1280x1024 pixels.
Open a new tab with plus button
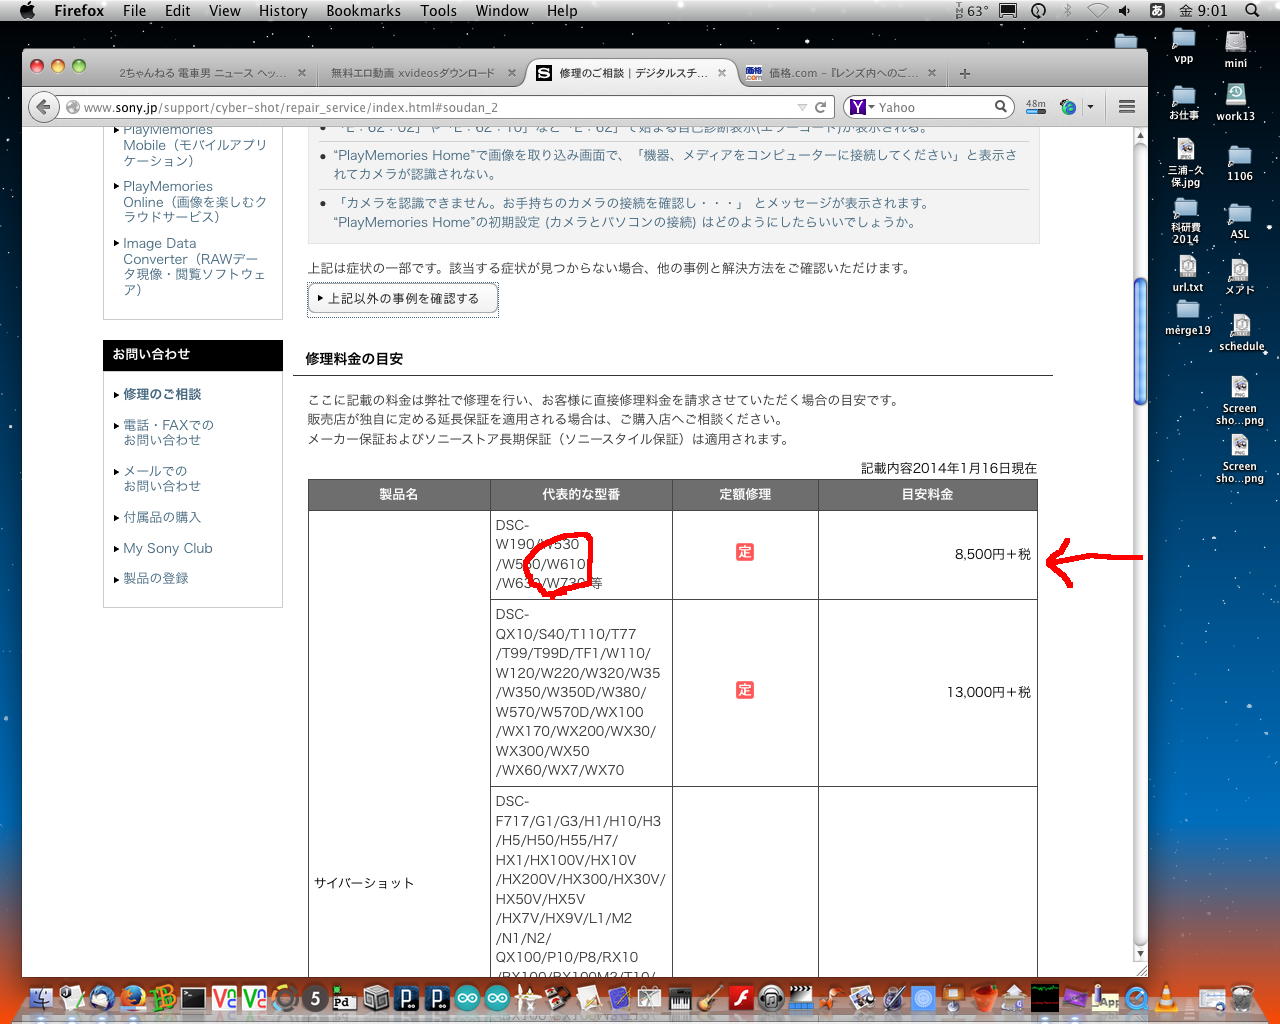(x=965, y=73)
